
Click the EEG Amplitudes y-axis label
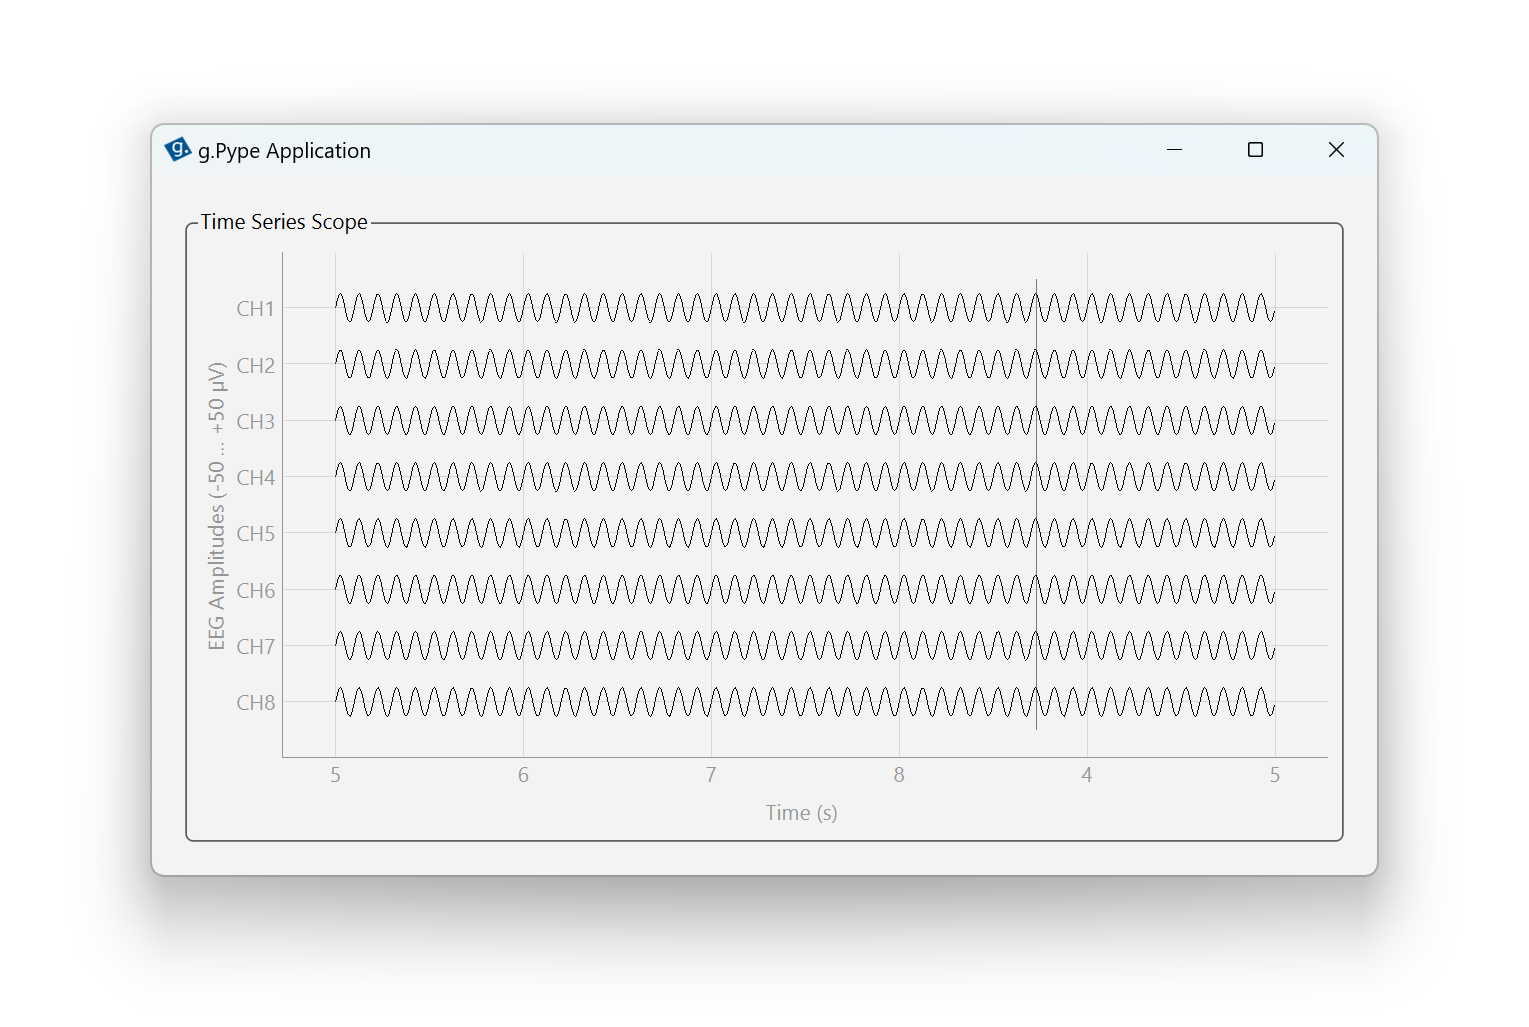[216, 506]
